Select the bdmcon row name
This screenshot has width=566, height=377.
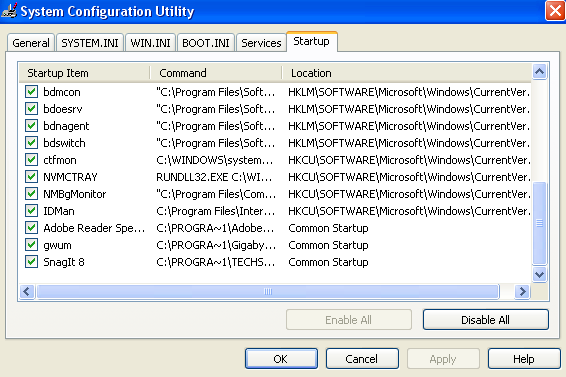62,92
